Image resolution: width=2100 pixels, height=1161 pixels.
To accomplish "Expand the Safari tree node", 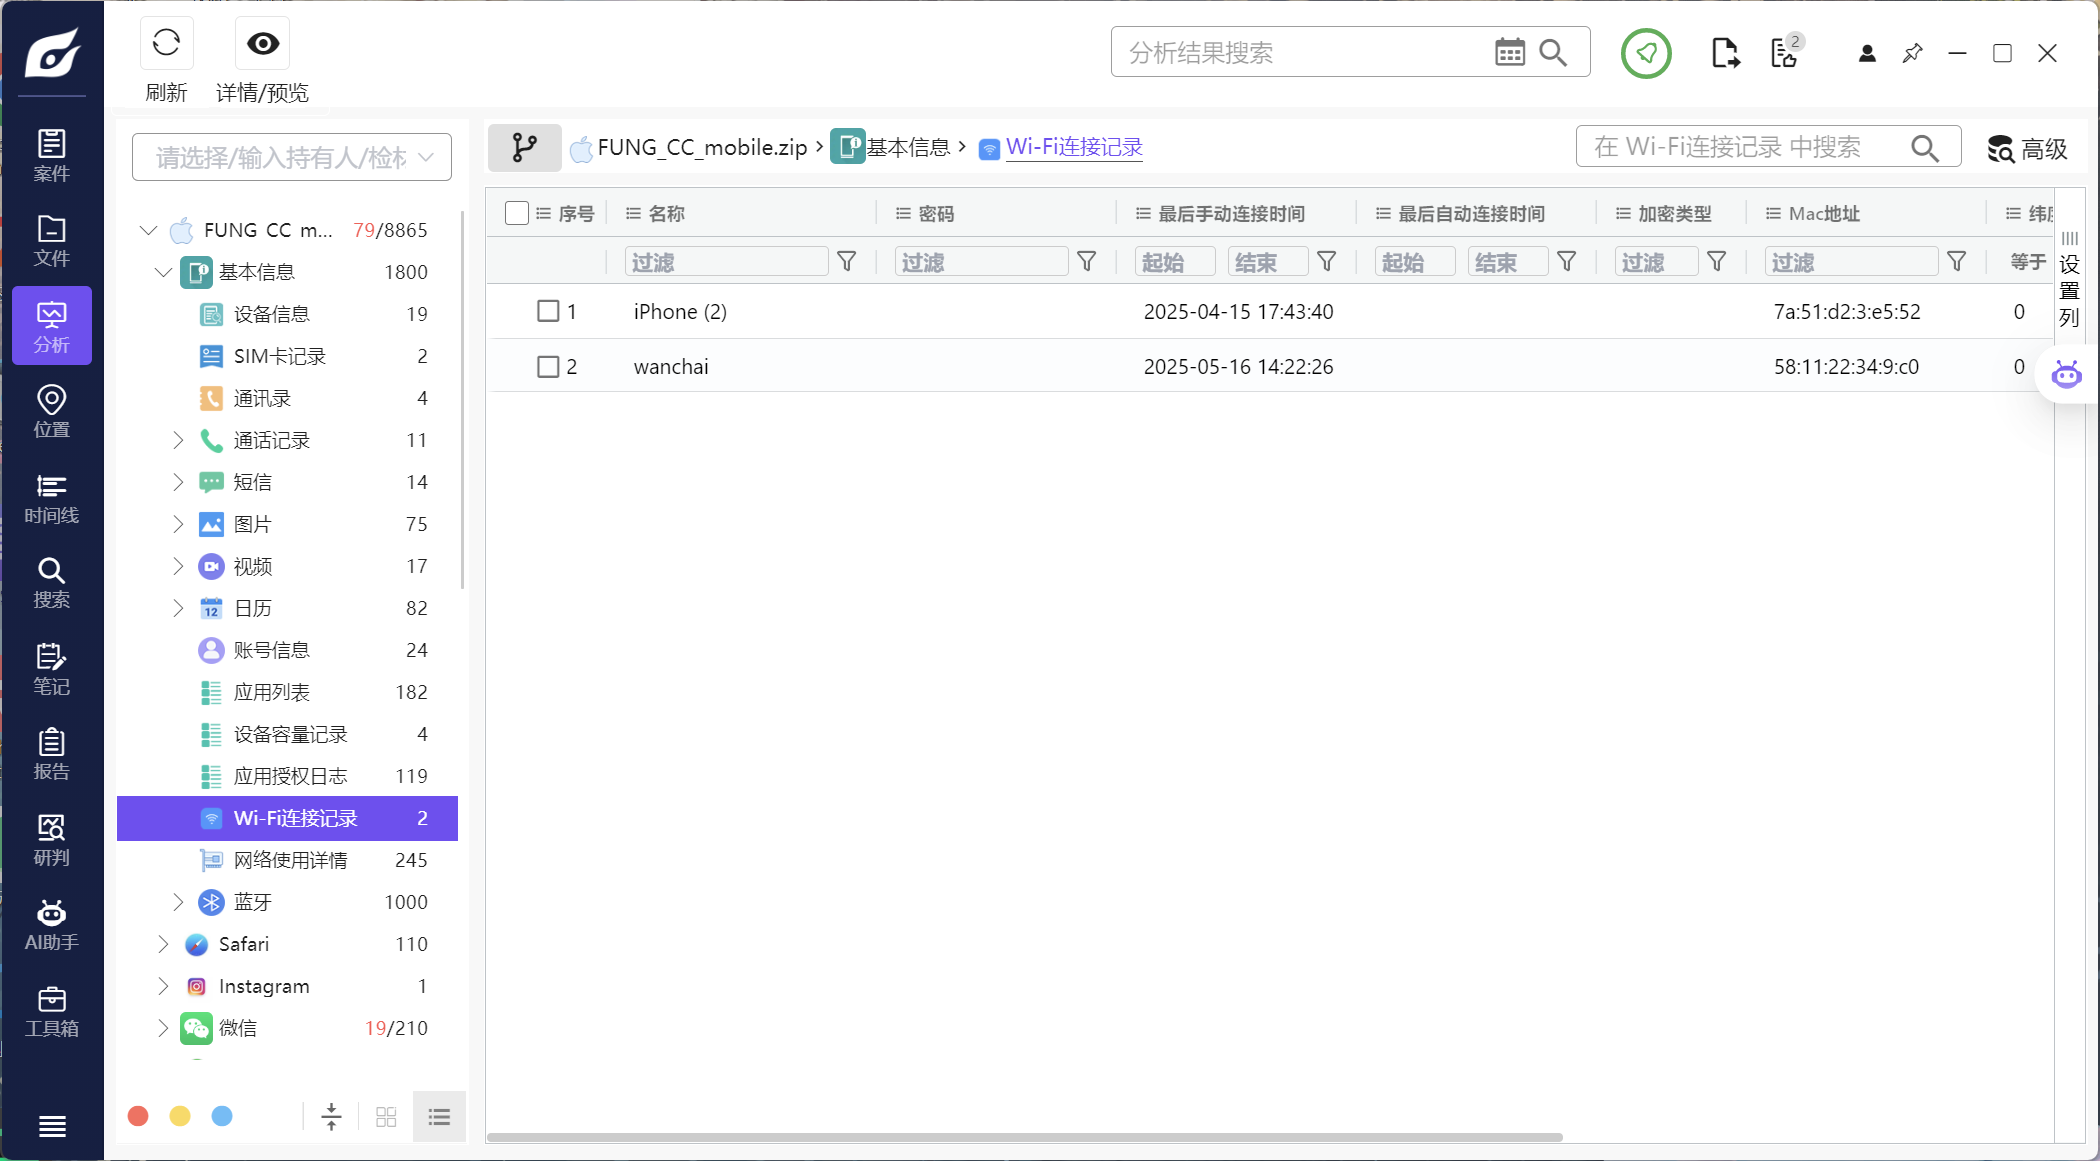I will tap(163, 944).
